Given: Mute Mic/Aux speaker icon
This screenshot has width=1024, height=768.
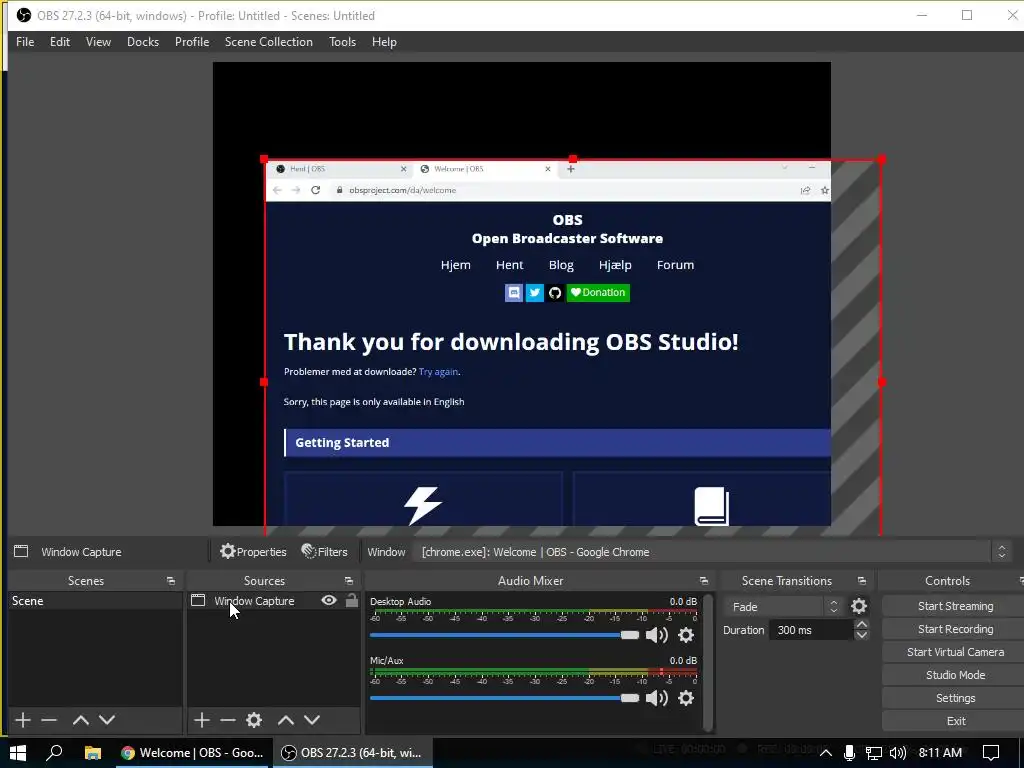Looking at the screenshot, I should point(656,698).
